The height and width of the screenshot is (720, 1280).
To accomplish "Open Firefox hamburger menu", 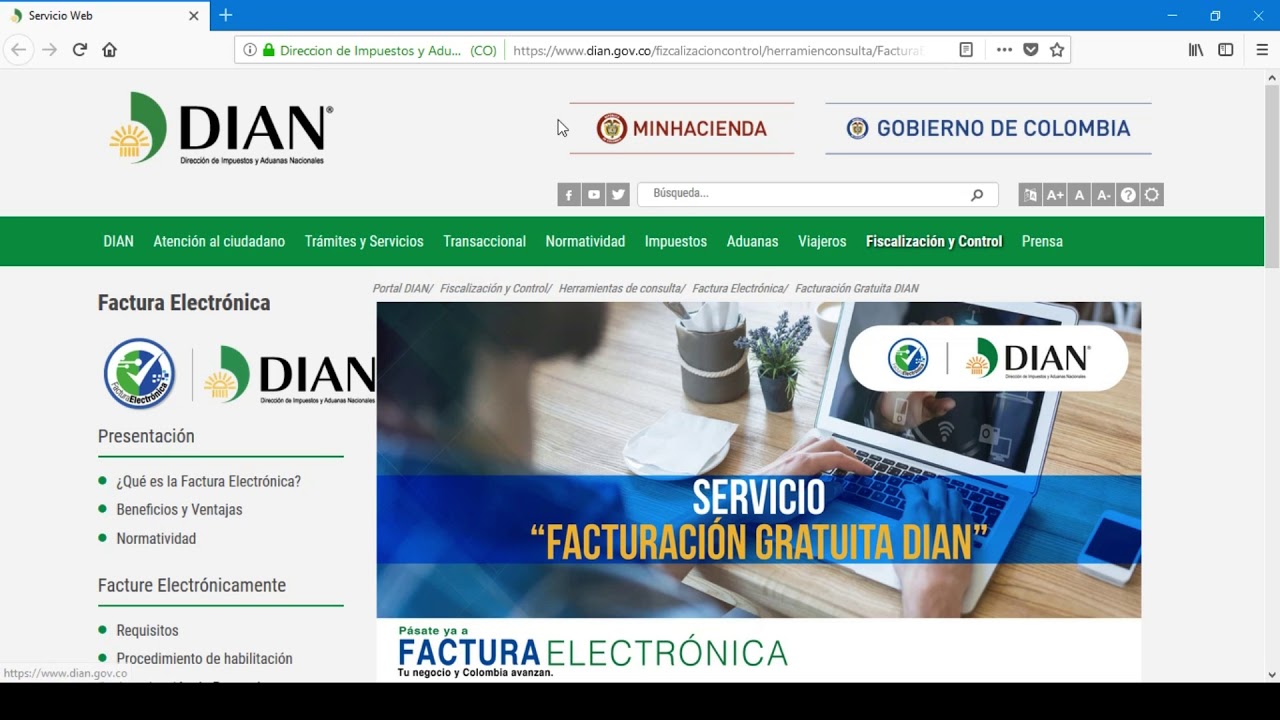I will click(1262, 50).
